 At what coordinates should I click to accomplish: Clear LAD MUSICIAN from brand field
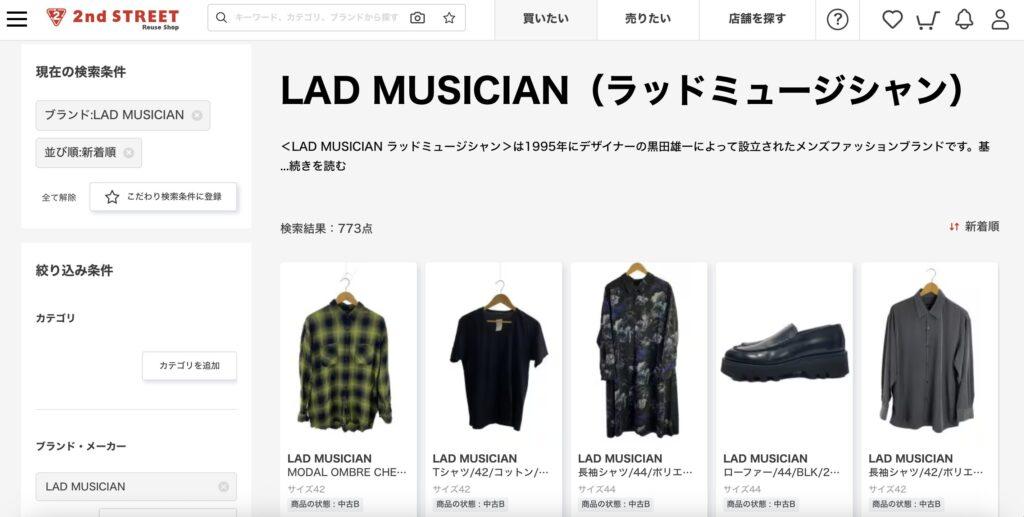223,487
